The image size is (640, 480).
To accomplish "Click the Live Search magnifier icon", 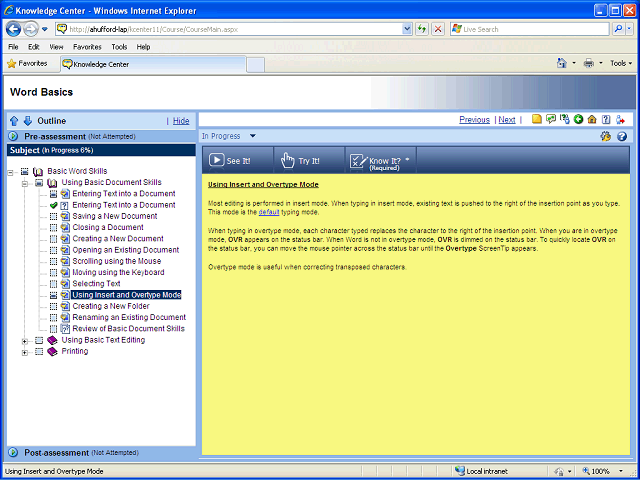I will tap(618, 29).
